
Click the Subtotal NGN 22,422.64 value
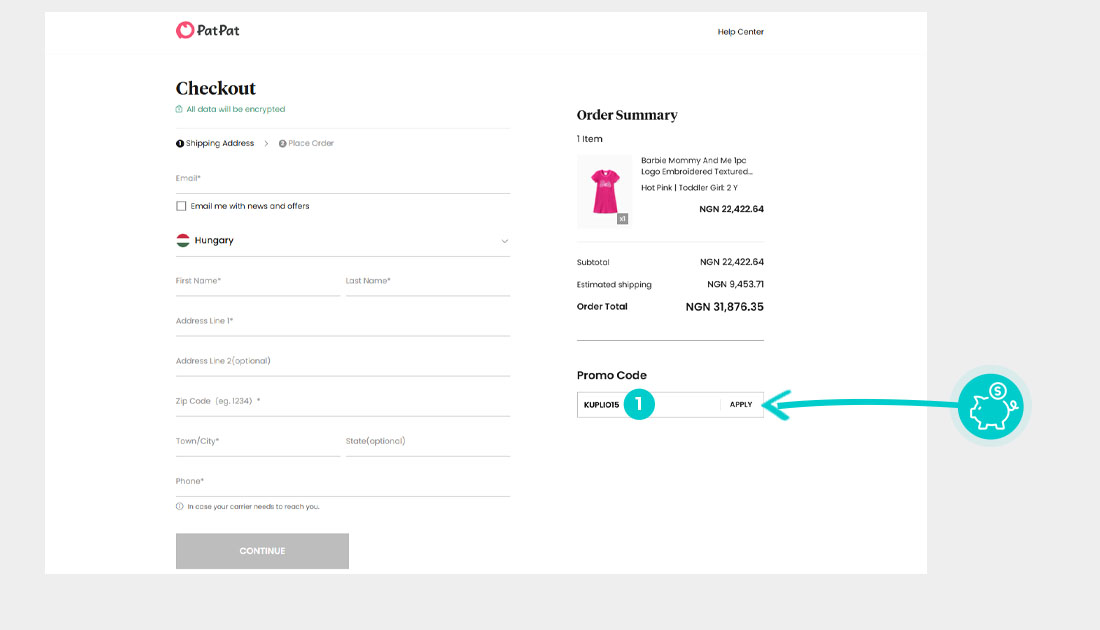(732, 262)
